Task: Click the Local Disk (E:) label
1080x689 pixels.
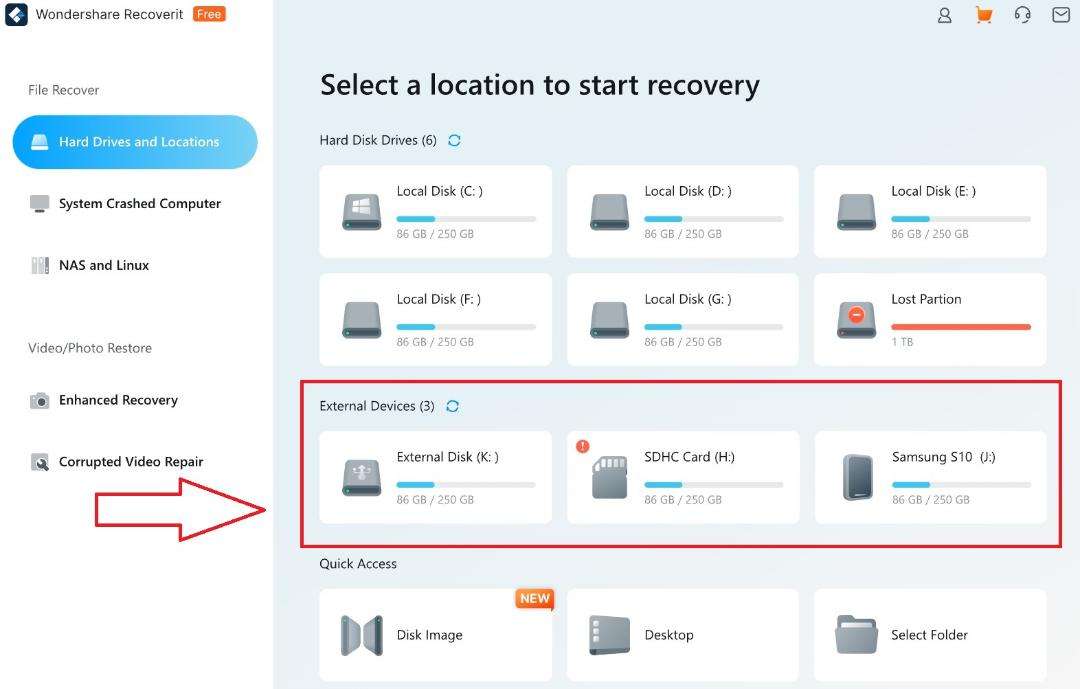Action: (x=933, y=192)
